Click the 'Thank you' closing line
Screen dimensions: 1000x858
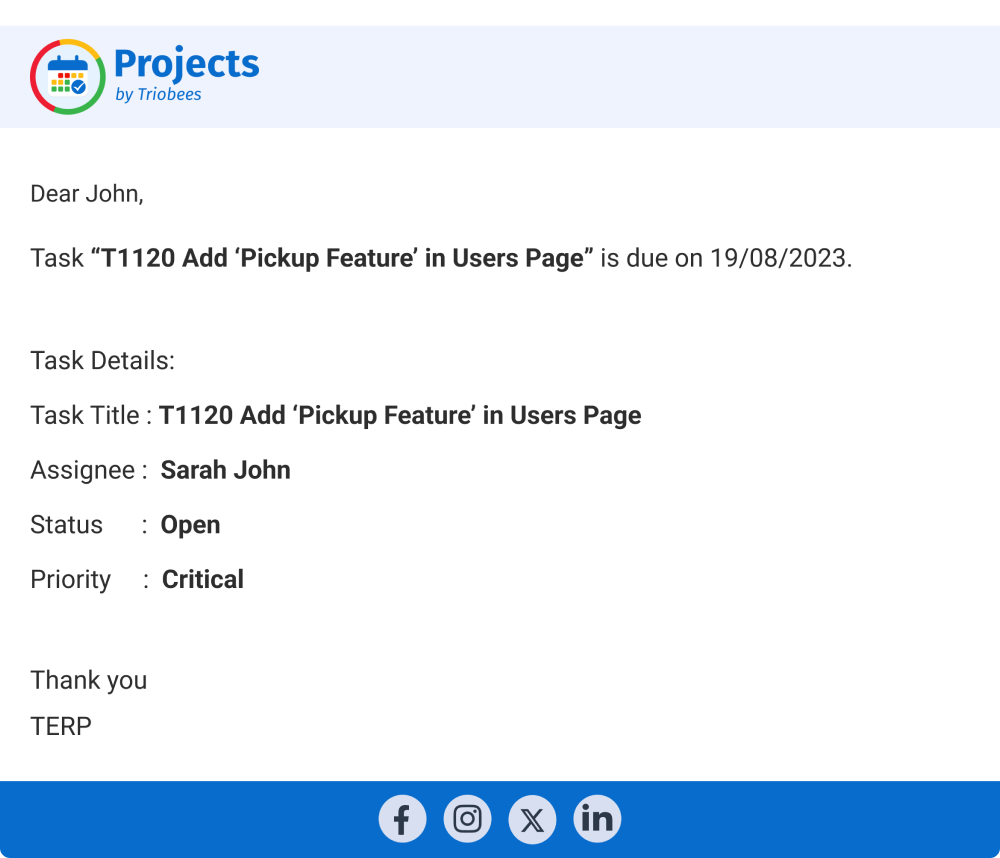88,681
